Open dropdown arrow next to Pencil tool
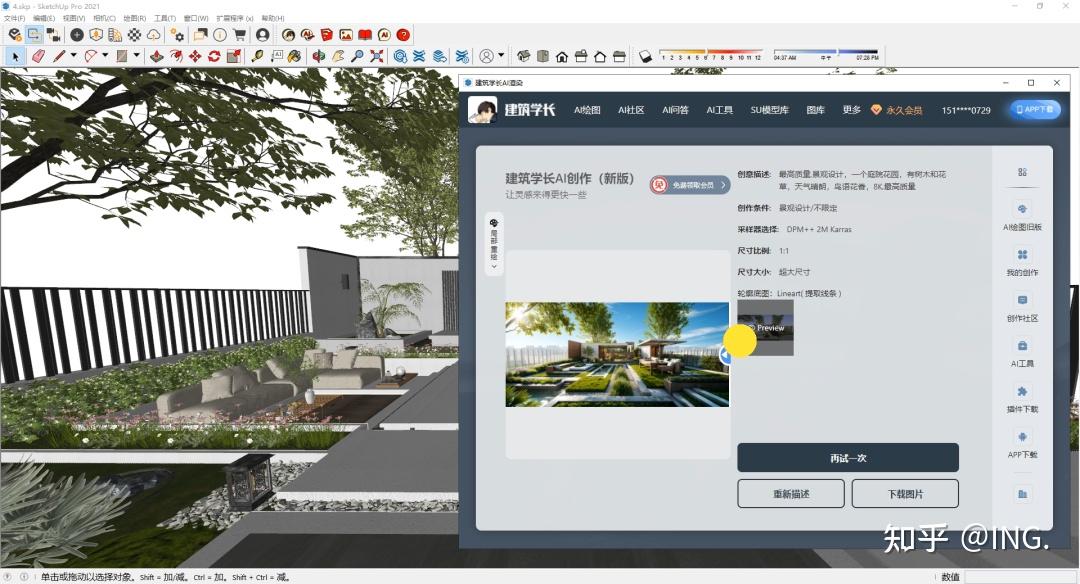This screenshot has height=584, width=1080. pyautogui.click(x=73, y=55)
